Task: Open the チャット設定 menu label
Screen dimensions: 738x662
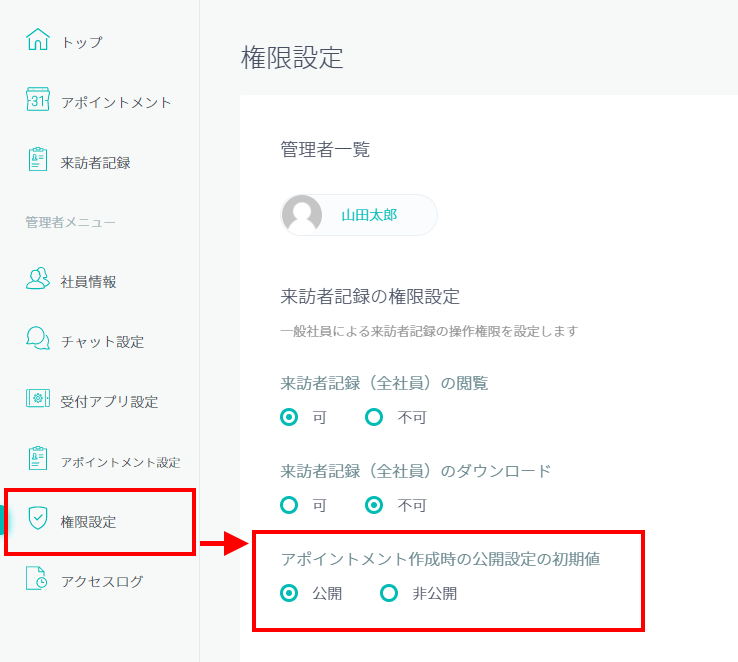Action: click(x=102, y=342)
